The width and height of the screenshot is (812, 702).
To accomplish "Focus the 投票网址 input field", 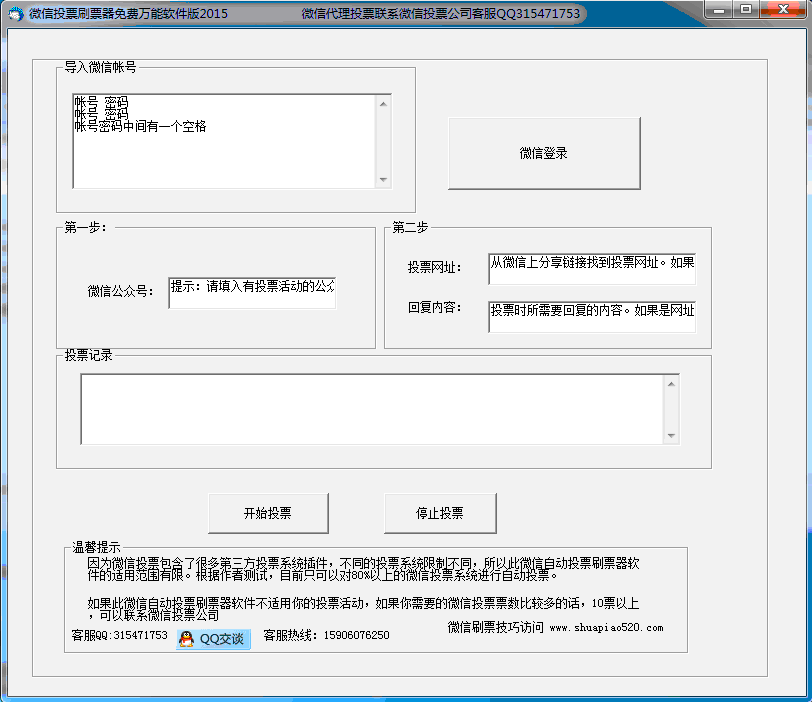I will coord(592,269).
